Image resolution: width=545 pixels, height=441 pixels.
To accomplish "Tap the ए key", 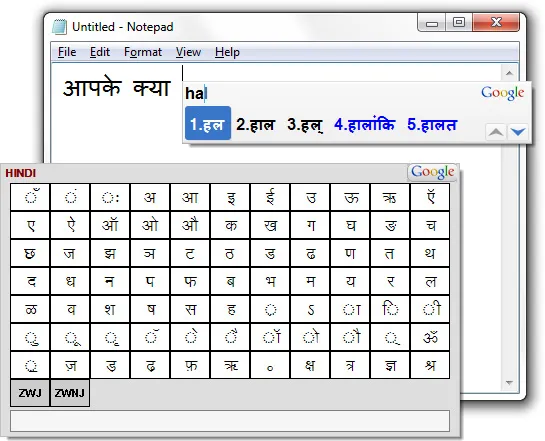I will tap(30, 226).
